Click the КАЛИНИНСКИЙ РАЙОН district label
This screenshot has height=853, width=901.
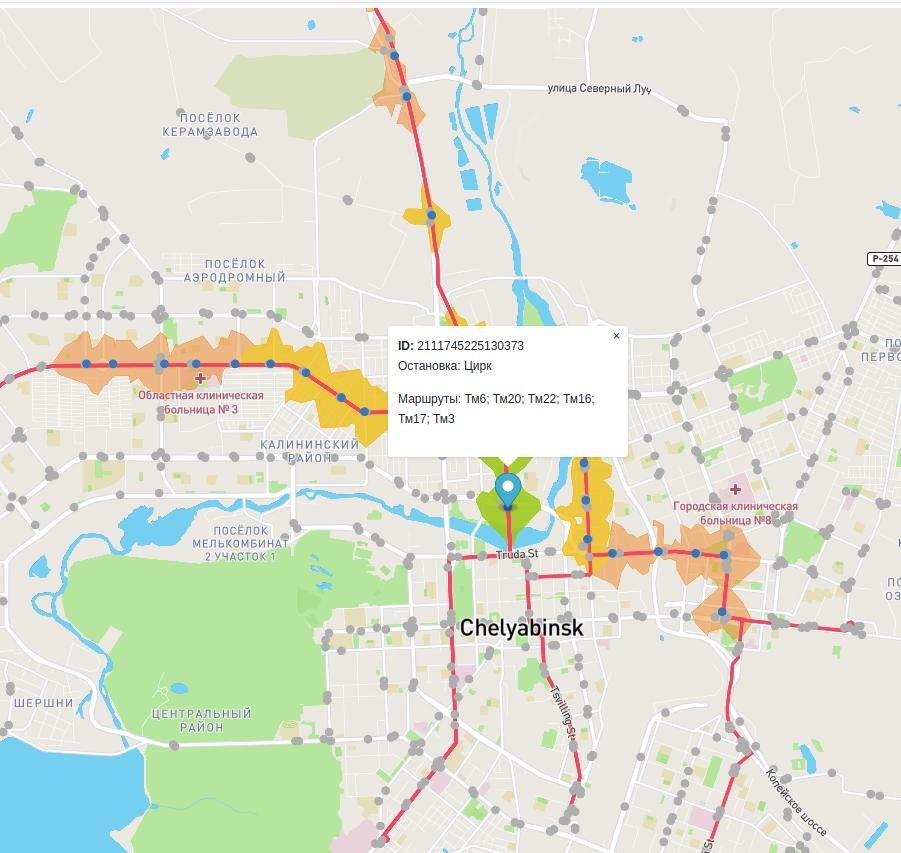(x=310, y=451)
